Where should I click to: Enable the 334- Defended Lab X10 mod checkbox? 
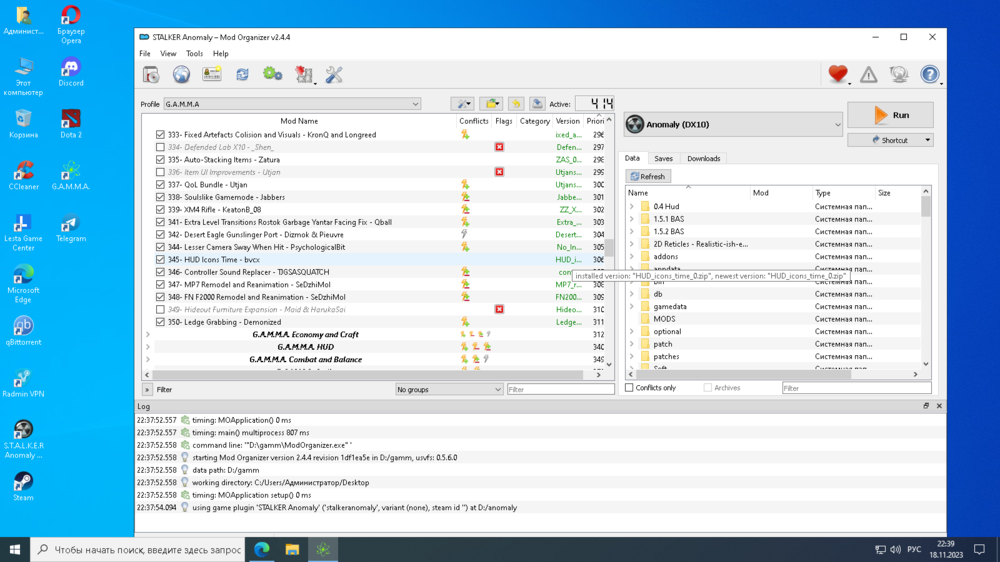point(160,147)
